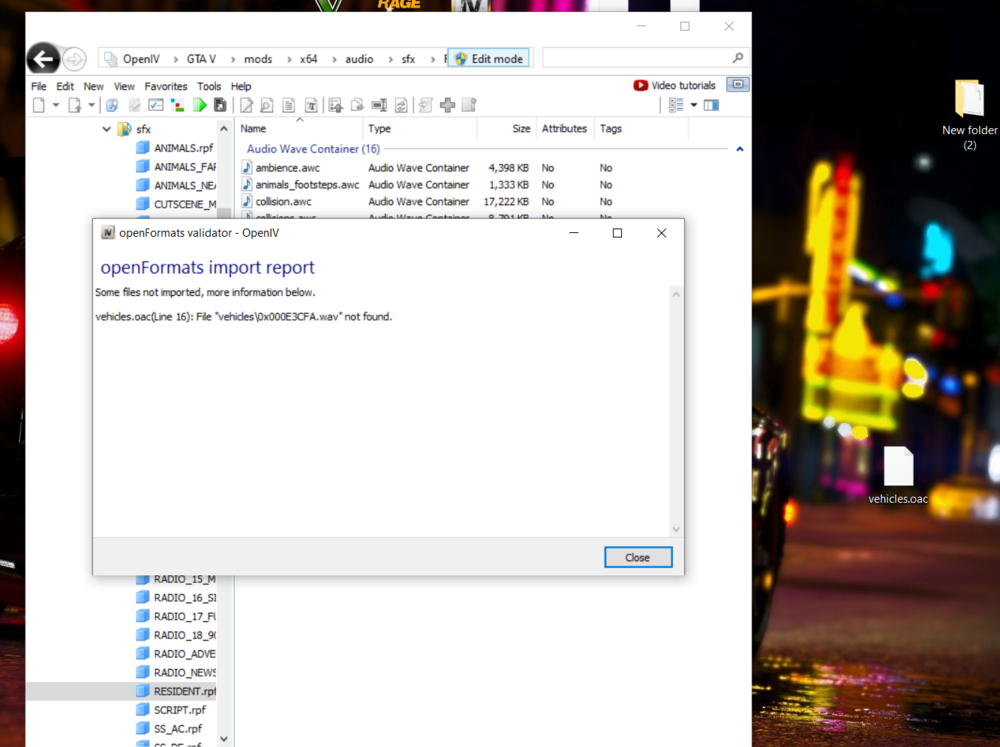The height and width of the screenshot is (747, 1000).
Task: Toggle Edit mode in the address bar
Action: (x=489, y=57)
